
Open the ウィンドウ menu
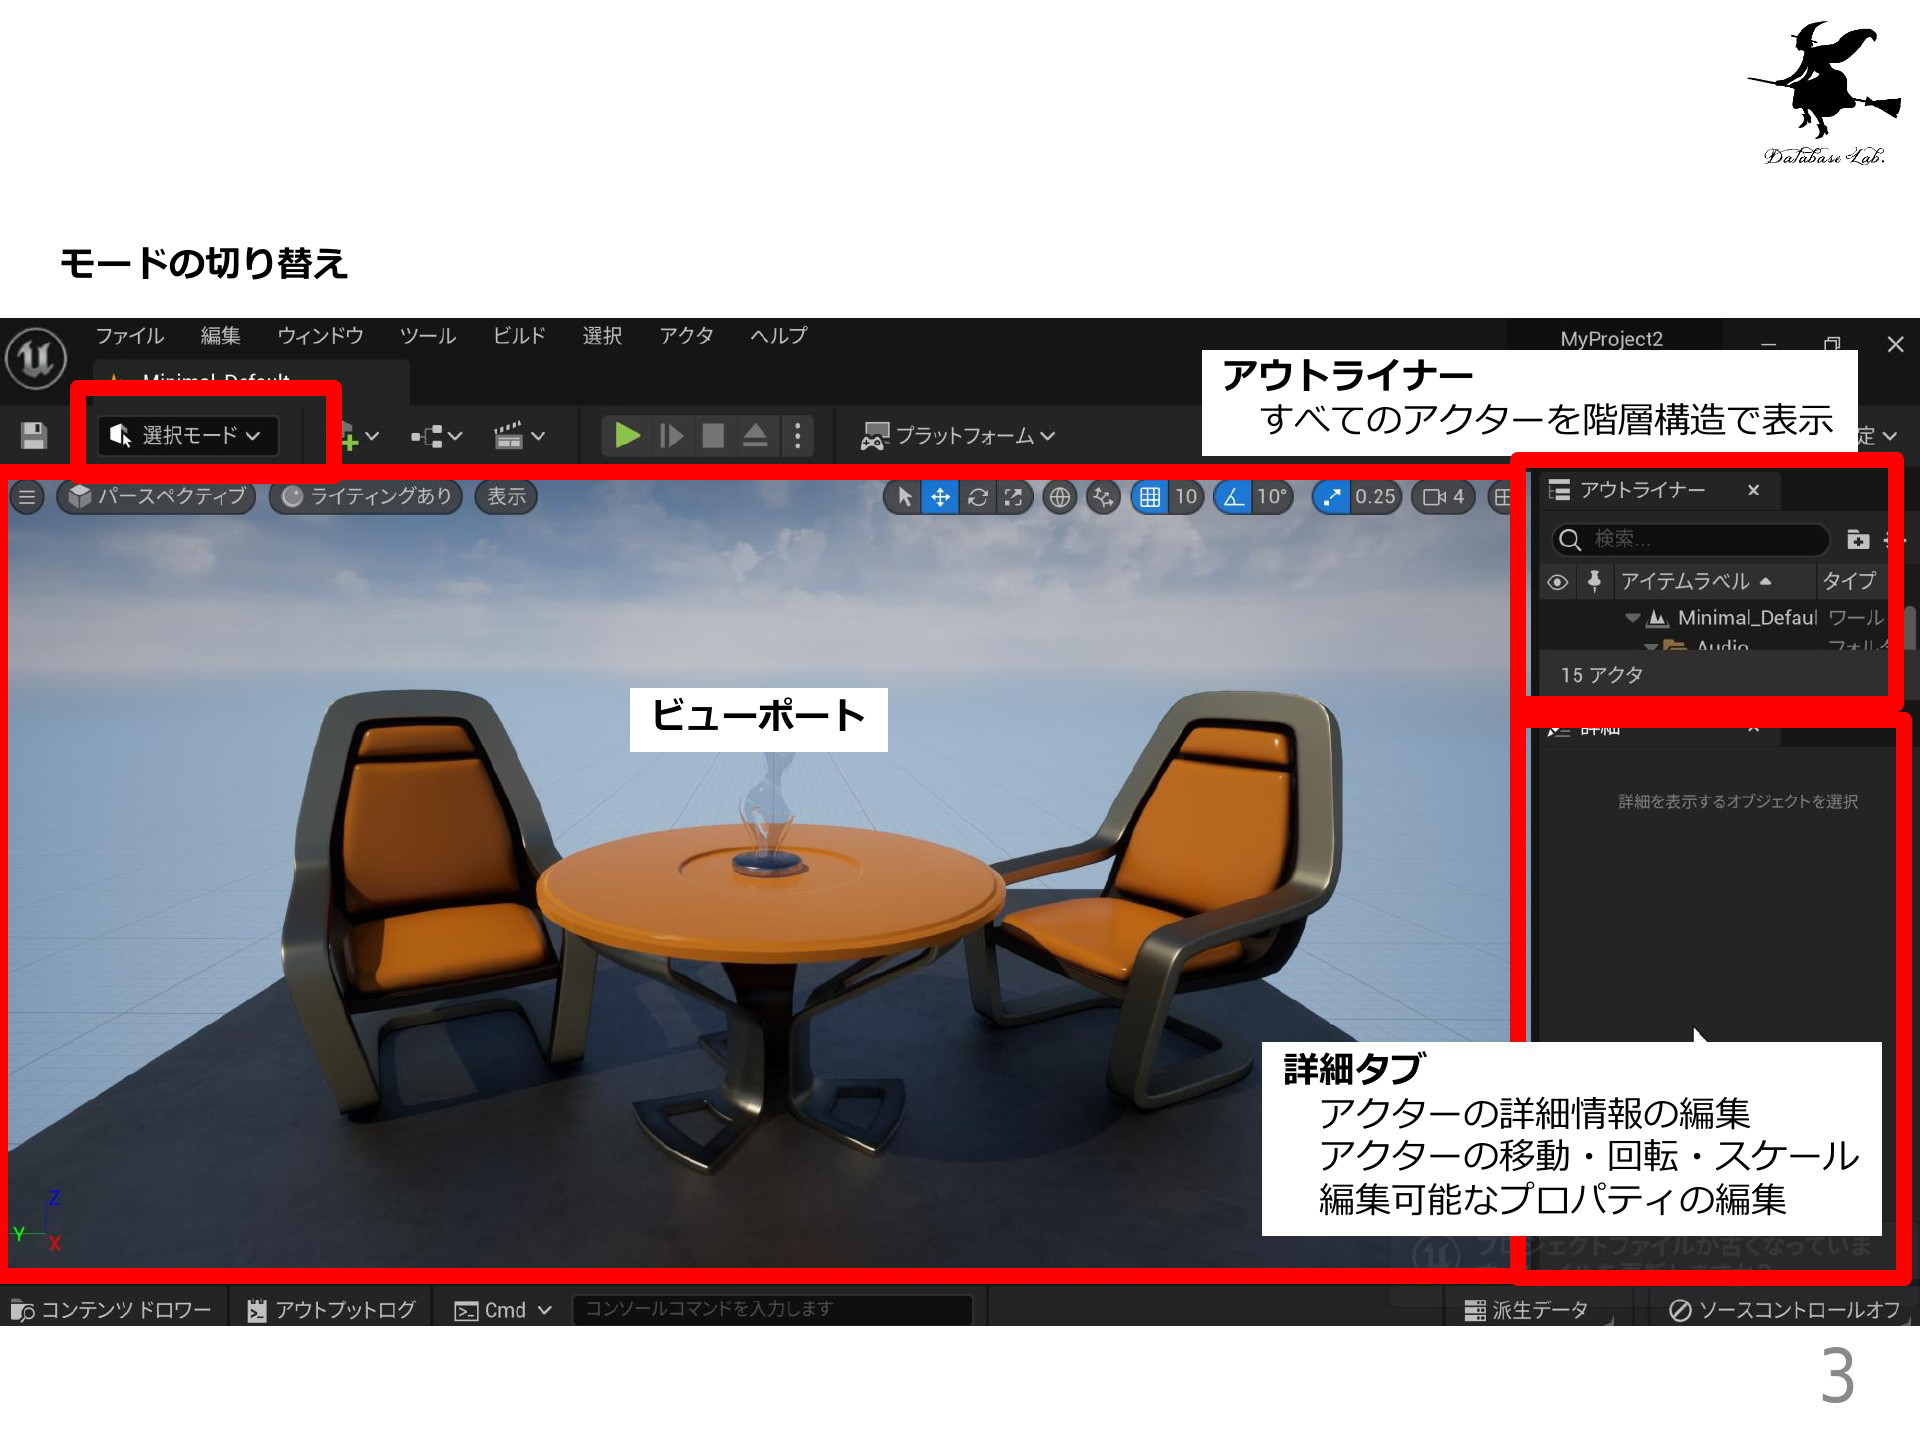tap(320, 336)
